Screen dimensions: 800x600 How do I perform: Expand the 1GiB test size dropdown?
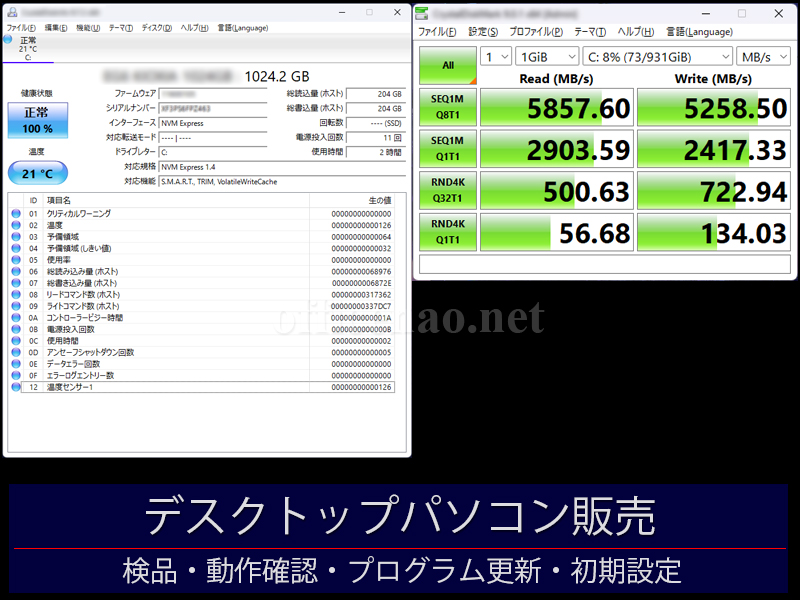click(546, 56)
